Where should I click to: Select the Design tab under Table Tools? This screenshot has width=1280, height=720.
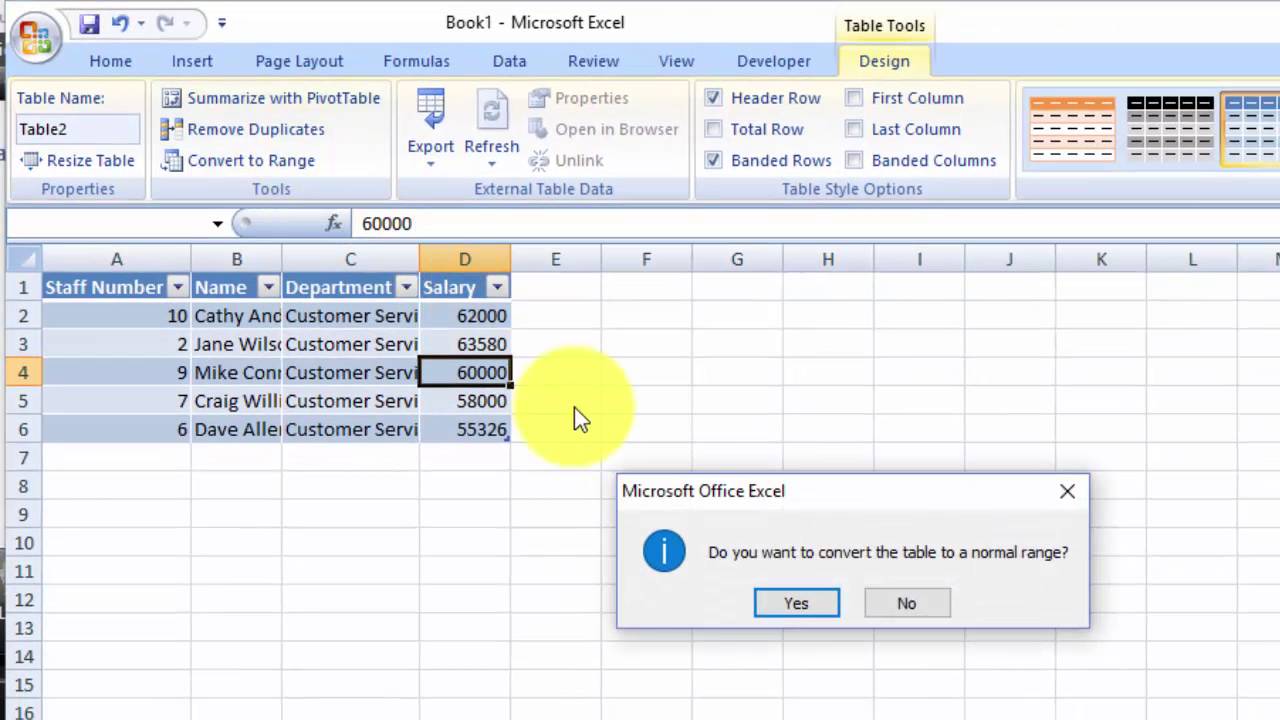coord(884,61)
